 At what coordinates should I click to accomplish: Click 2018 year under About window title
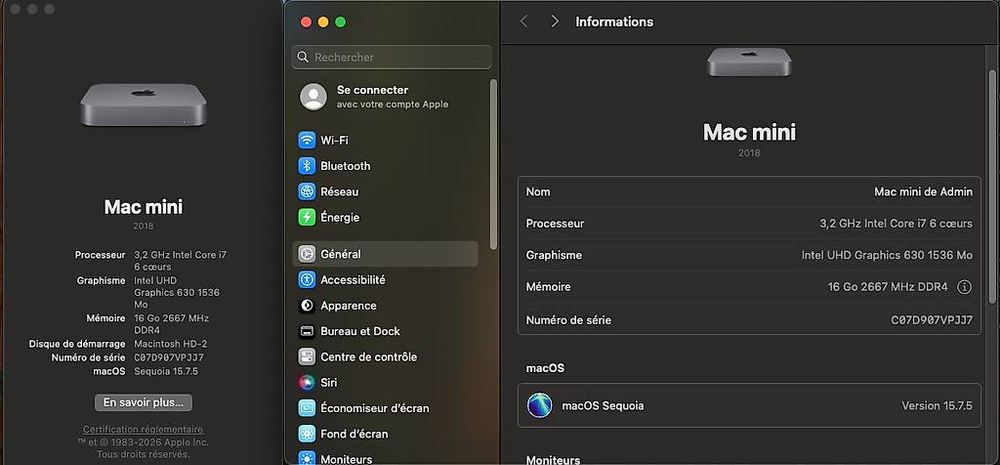click(143, 226)
